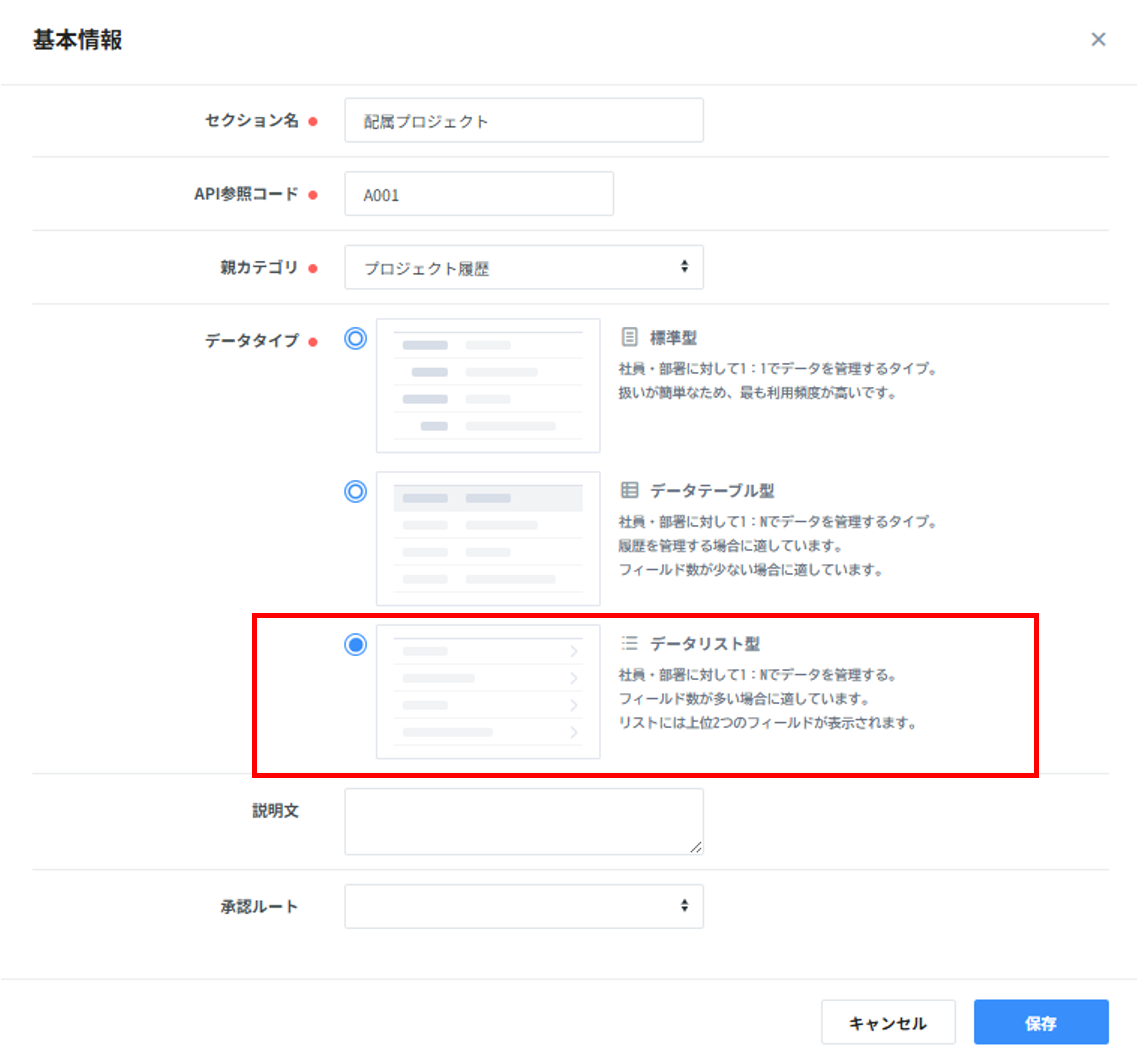Choose the データテーブル型 radio button
This screenshot has height=1051, width=1137.
[355, 492]
